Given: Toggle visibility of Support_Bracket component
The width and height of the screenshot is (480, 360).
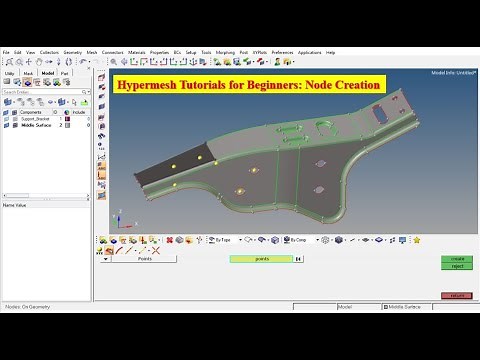Looking at the screenshot, I should coord(6,119).
